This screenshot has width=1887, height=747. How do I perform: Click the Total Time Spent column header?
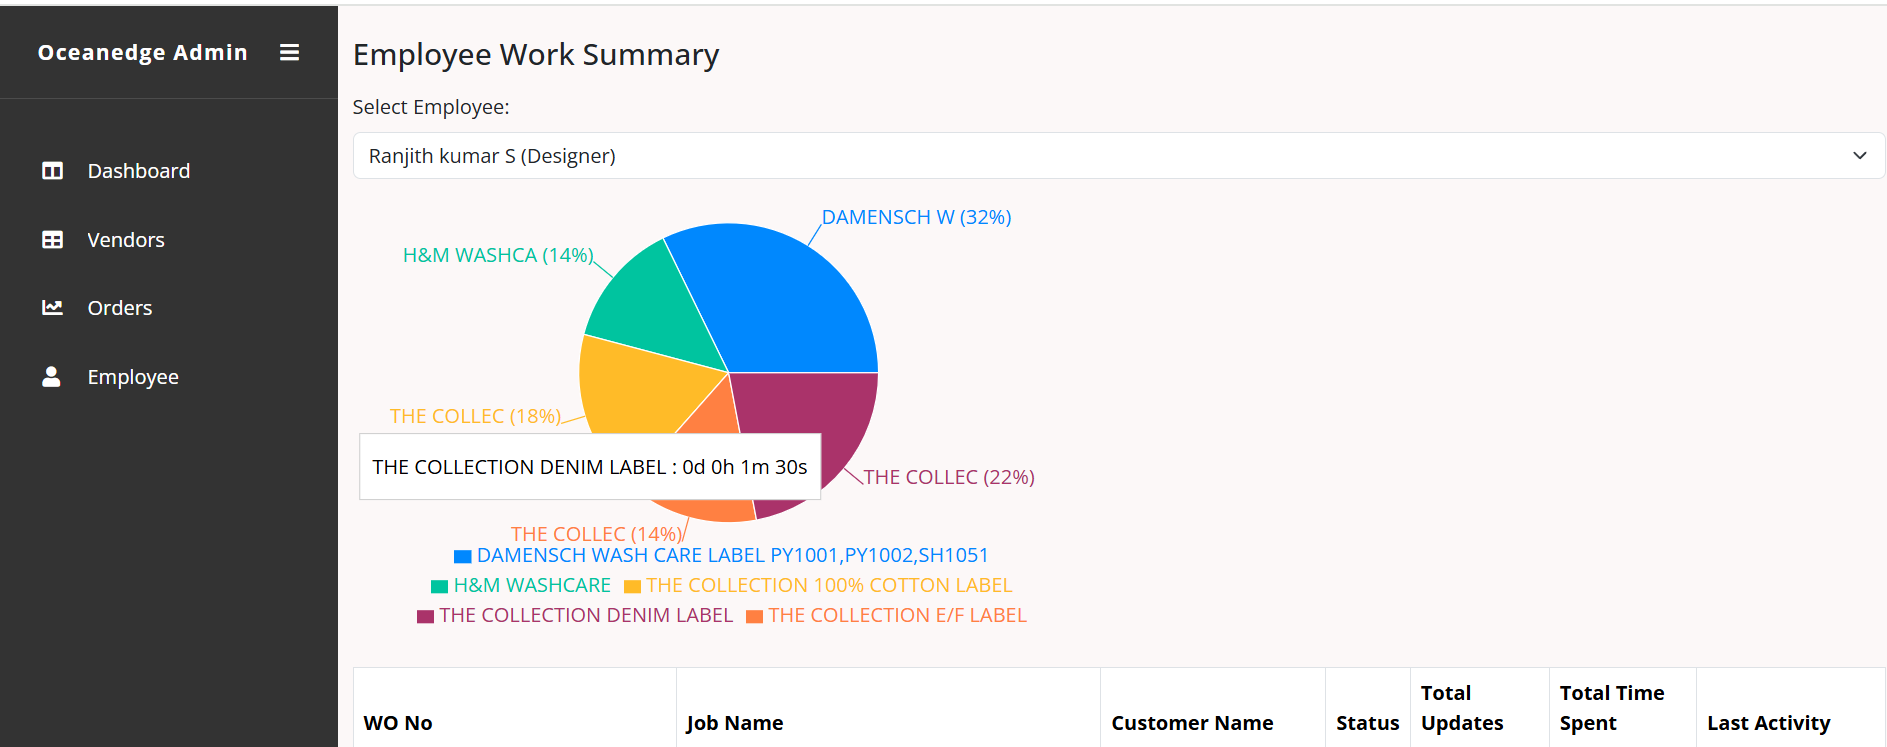[1611, 707]
